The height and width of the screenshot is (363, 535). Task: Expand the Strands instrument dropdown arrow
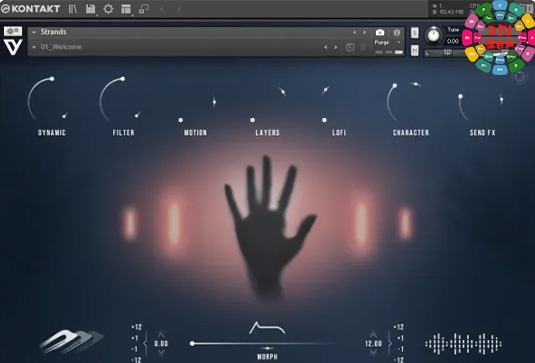pyautogui.click(x=34, y=32)
